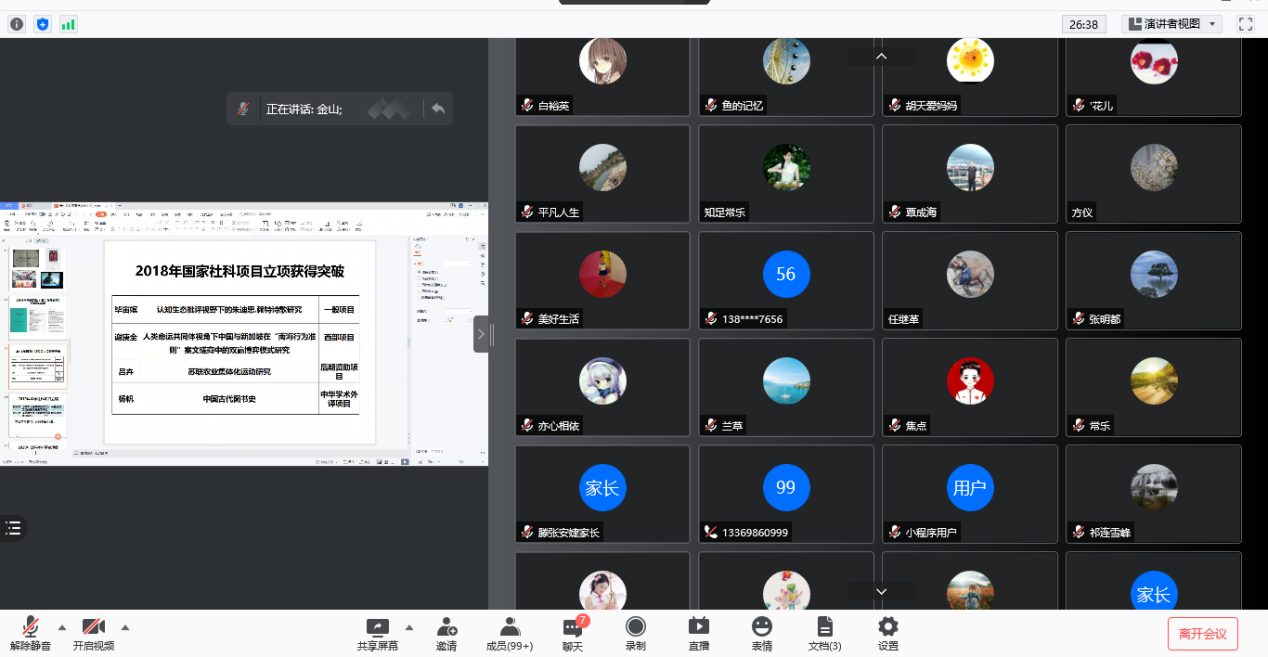Viewport: 1268px width, 657px height.
Task: Open the Reactions (表情) picker
Action: tap(762, 633)
